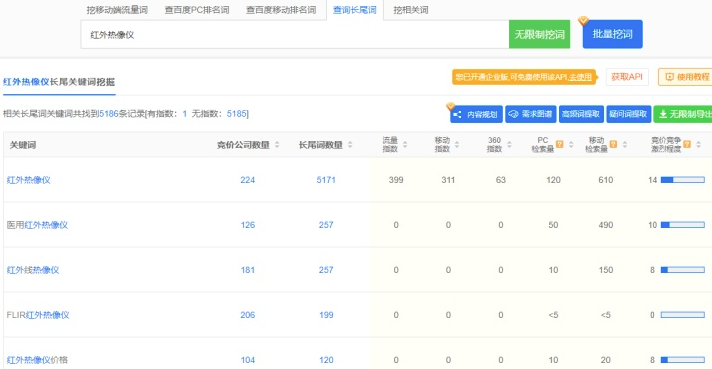This screenshot has width=712, height=369.
Task: Click long-tail count 199
Action: pyautogui.click(x=326, y=315)
